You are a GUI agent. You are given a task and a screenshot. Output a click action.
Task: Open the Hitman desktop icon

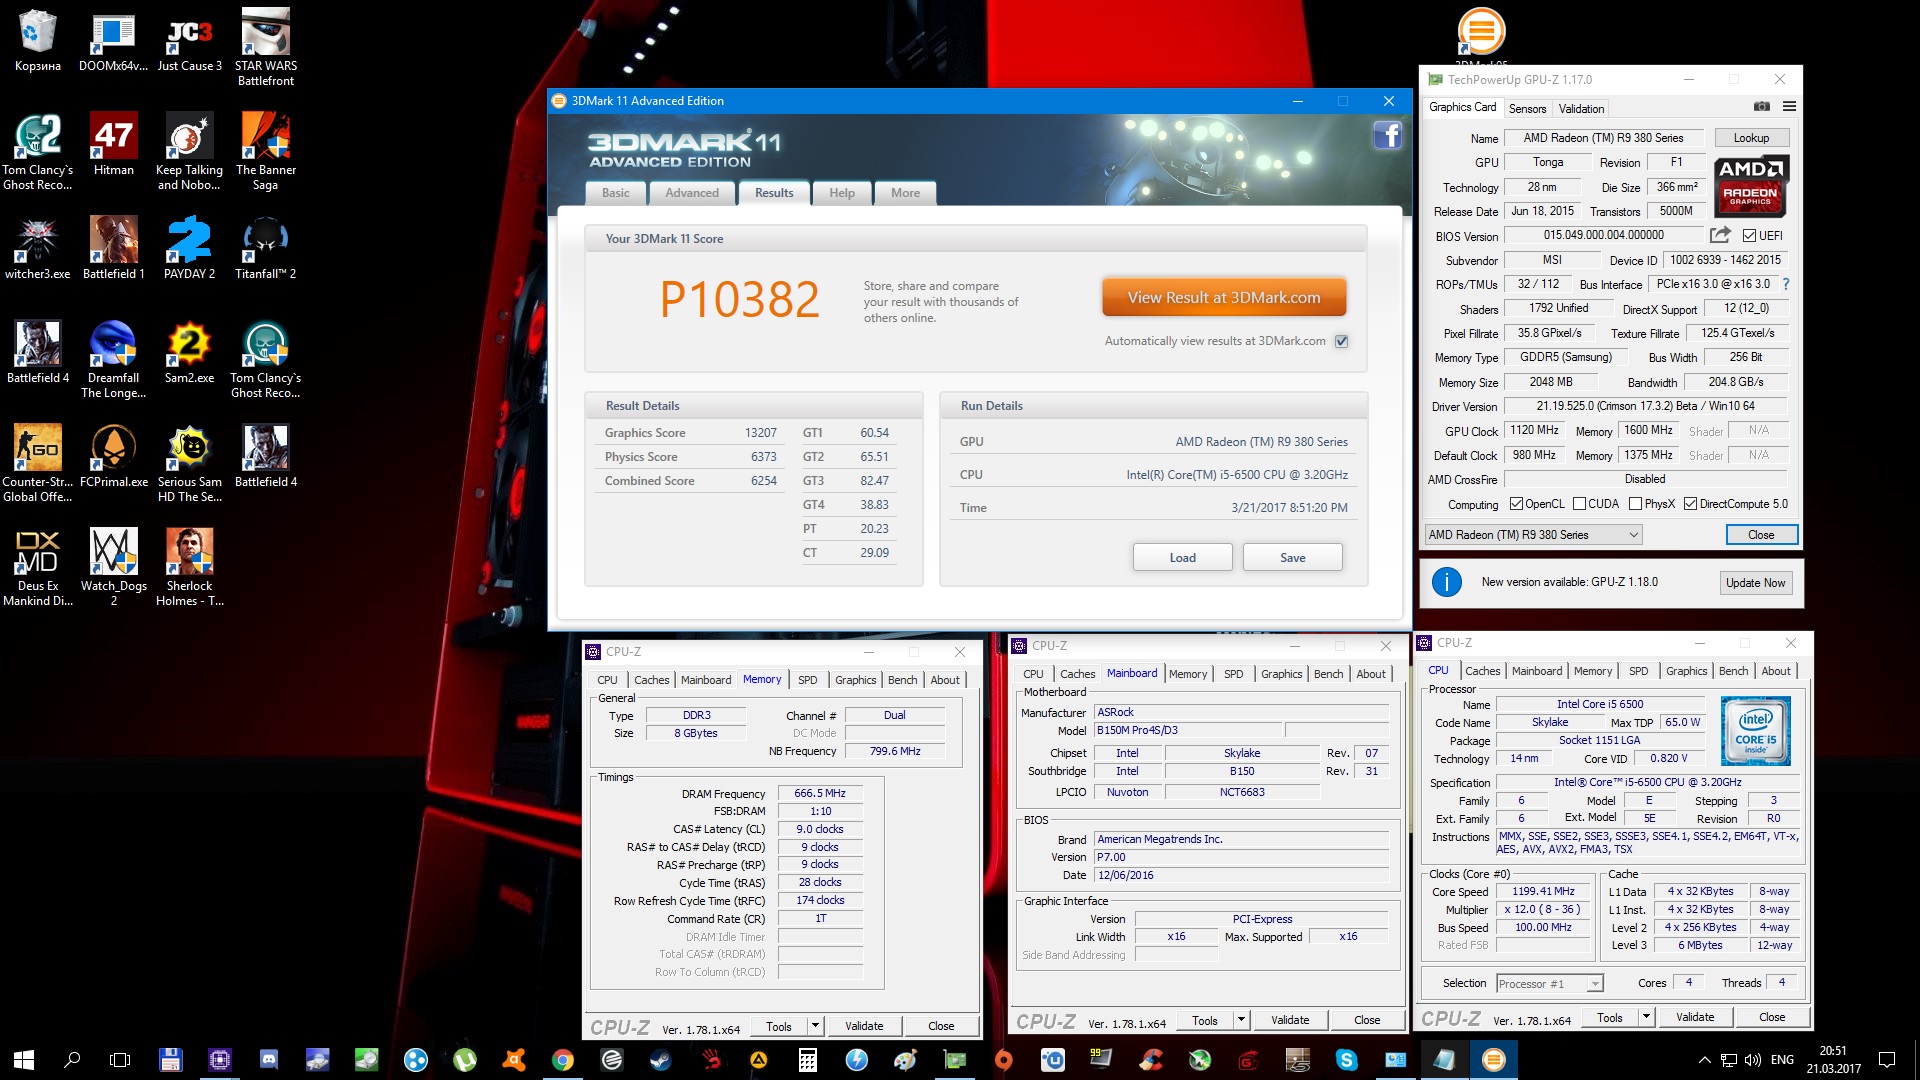(114, 145)
